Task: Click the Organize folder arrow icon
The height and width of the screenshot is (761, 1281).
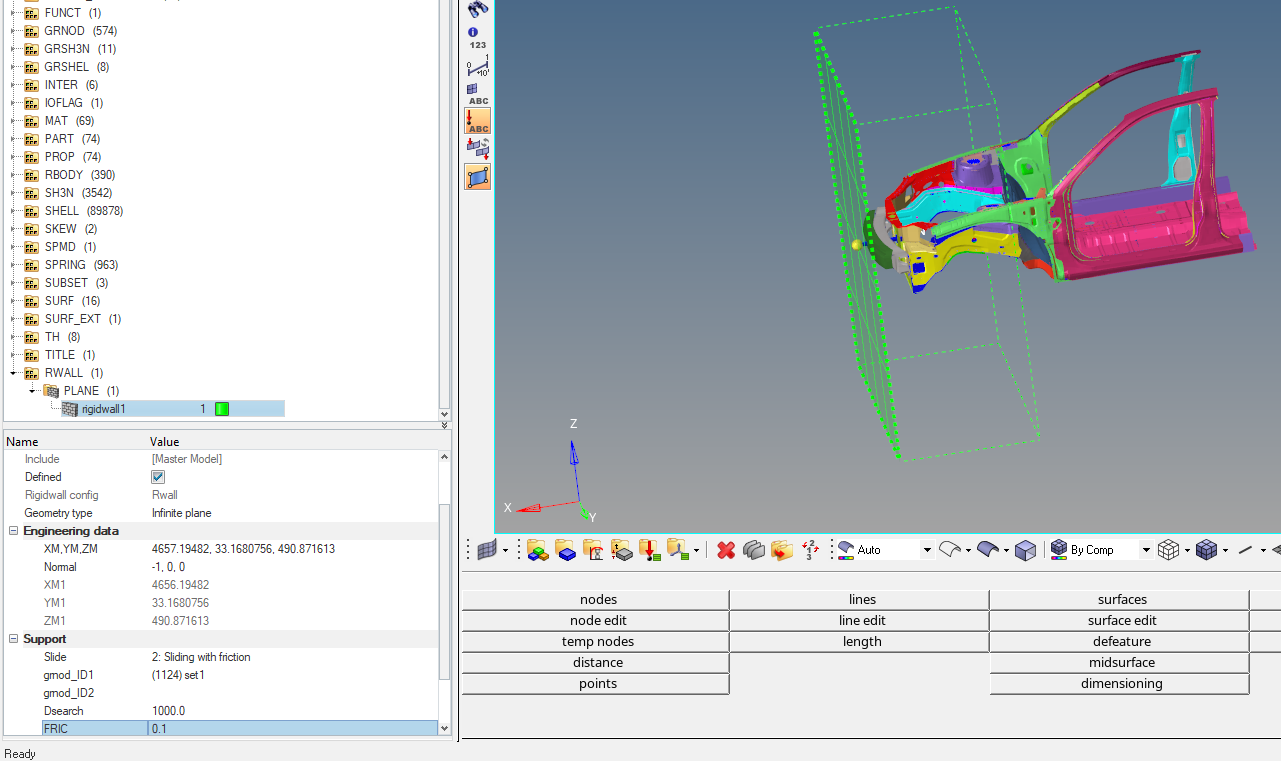Action: (x=782, y=550)
